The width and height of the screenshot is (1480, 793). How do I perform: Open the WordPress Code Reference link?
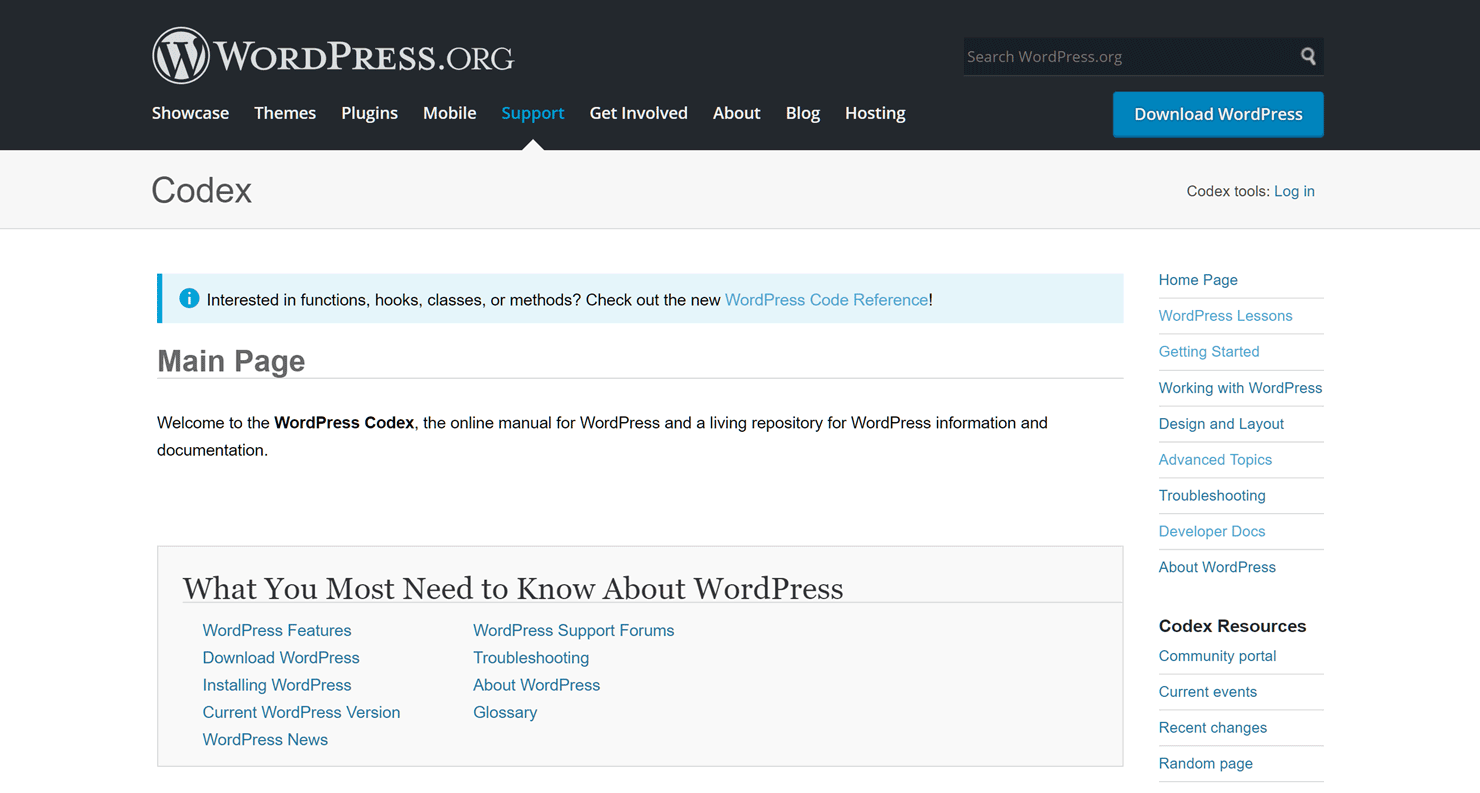826,299
